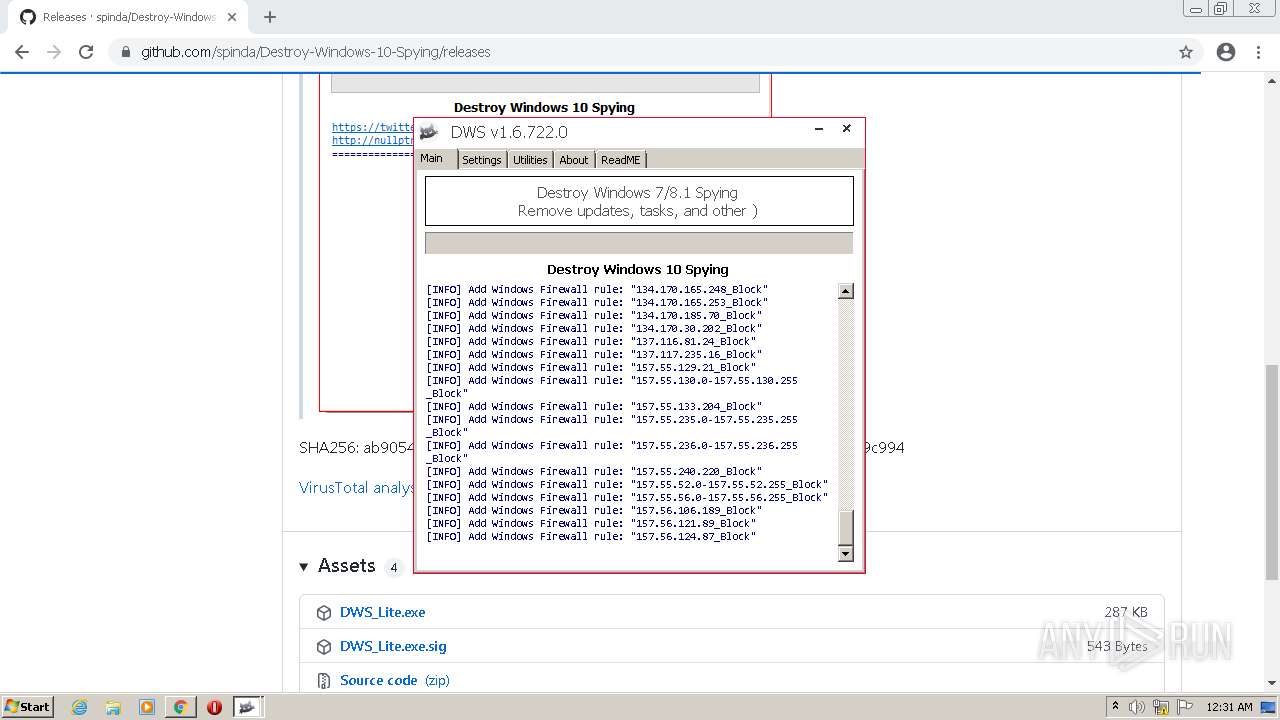Click the DWS log scrollbar up arrow
The image size is (1280, 720).
846,291
